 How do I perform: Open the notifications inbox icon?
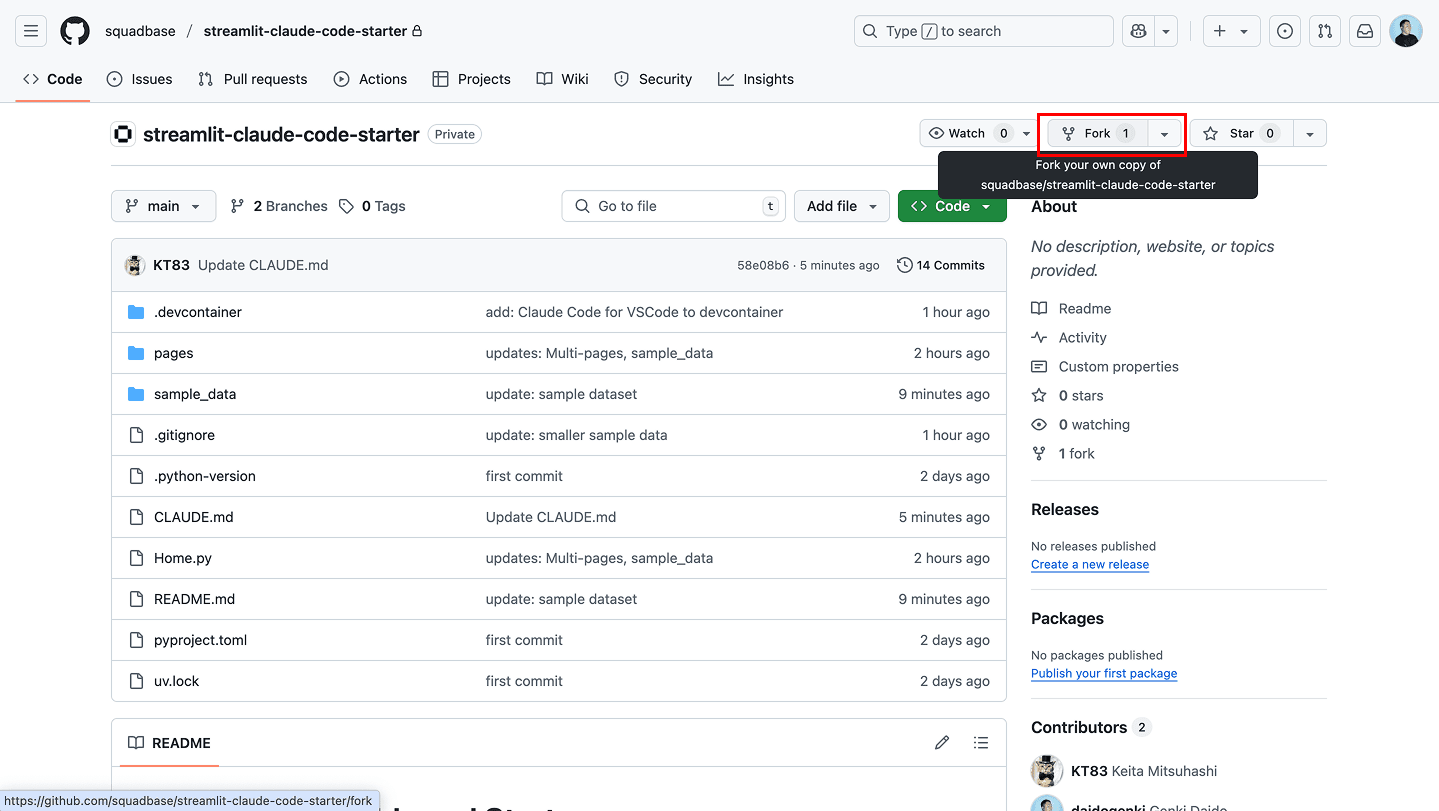pos(1364,31)
